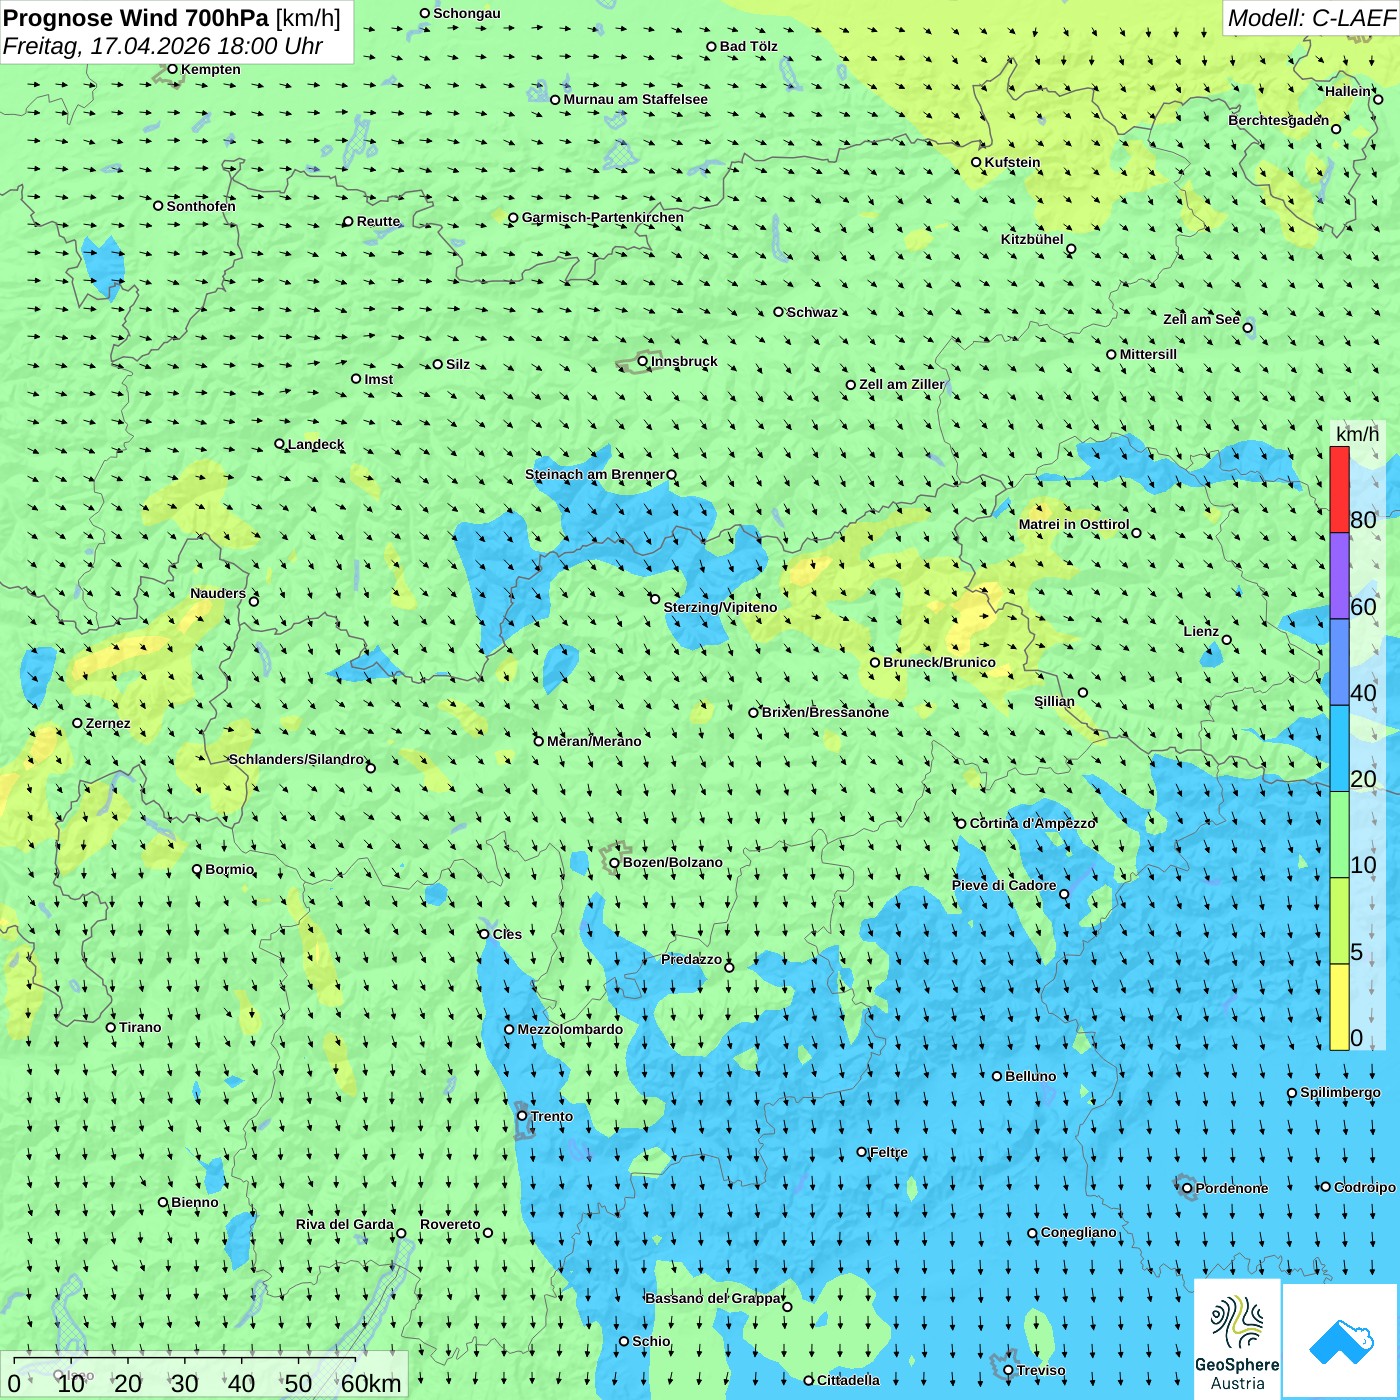Image resolution: width=1400 pixels, height=1400 pixels.
Task: Click the Cles town label
Action: pos(507,934)
